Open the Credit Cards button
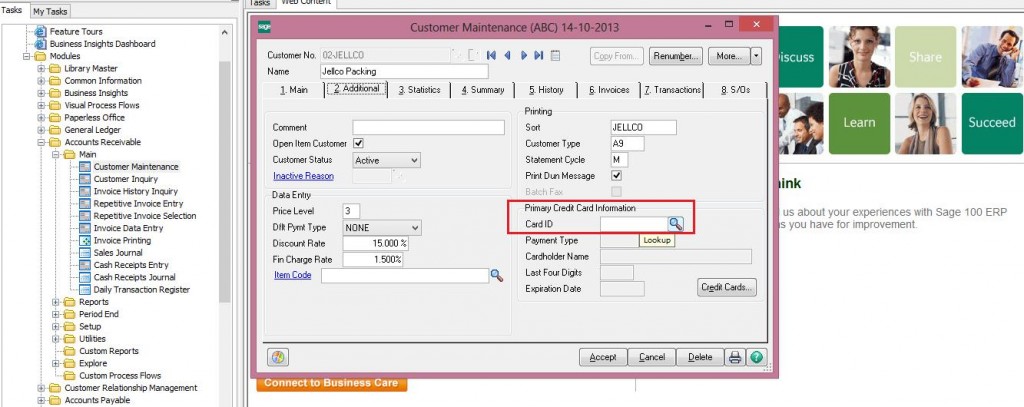Image resolution: width=1024 pixels, height=407 pixels. pyautogui.click(x=727, y=287)
